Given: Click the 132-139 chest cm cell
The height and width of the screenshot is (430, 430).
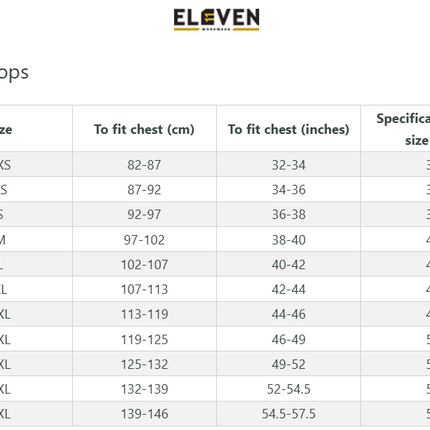Looking at the screenshot, I should [144, 389].
